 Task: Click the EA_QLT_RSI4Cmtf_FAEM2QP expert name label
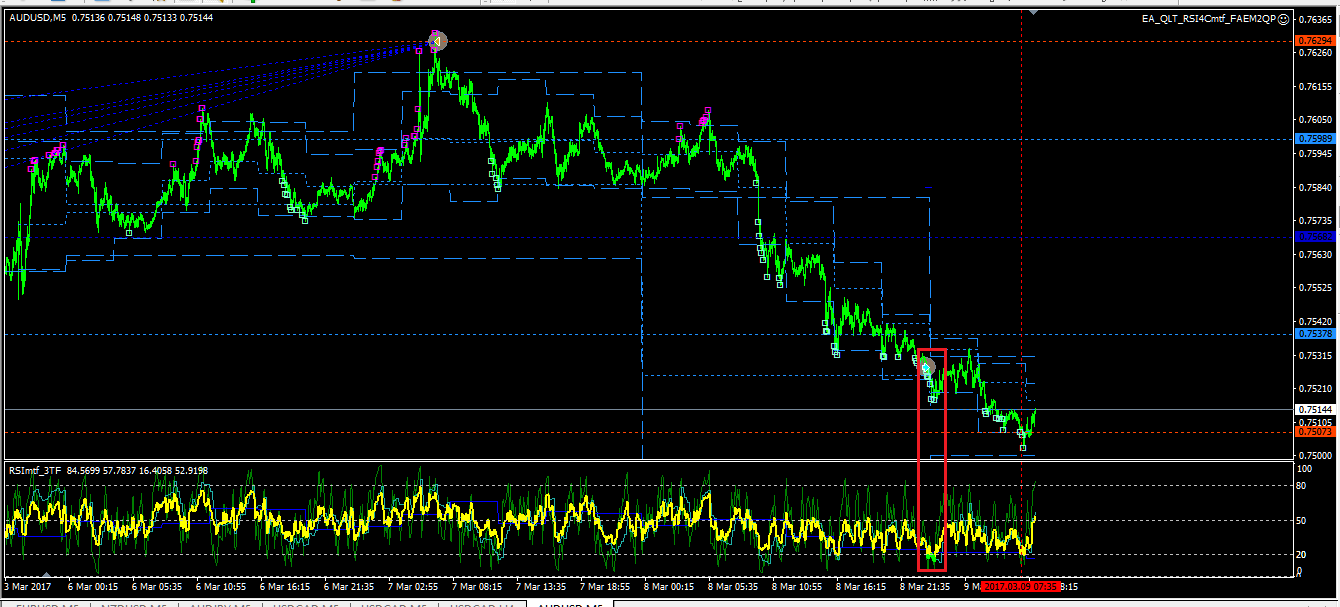[1209, 18]
